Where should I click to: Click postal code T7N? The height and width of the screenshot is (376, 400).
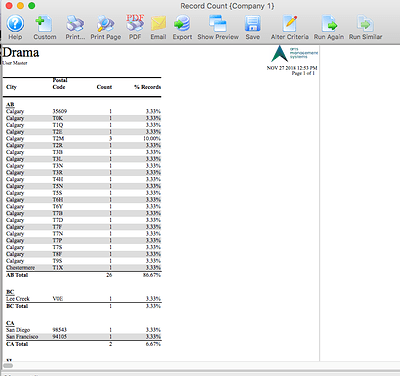click(x=58, y=234)
